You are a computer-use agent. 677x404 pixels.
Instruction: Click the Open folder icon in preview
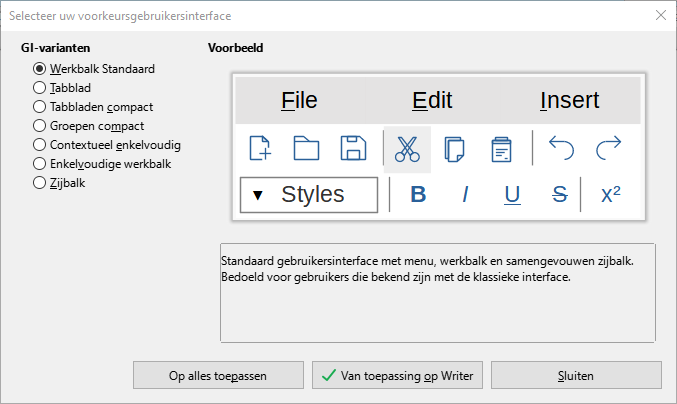pos(306,149)
